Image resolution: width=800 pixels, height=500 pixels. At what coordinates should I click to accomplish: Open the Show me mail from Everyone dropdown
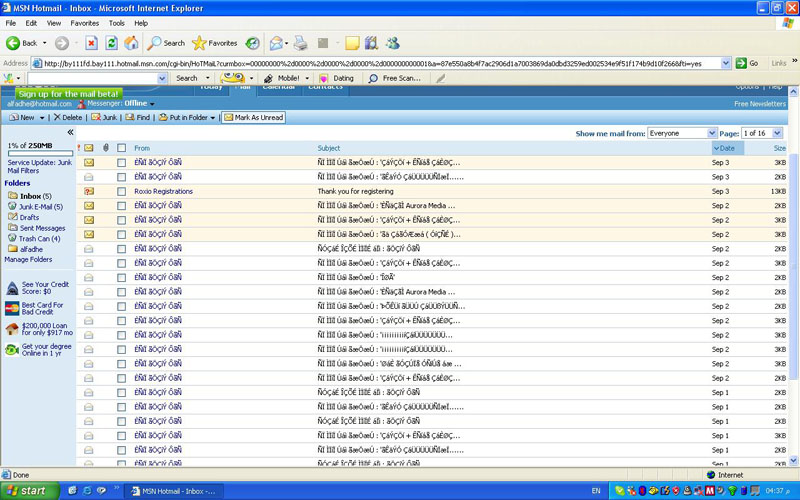coord(682,133)
